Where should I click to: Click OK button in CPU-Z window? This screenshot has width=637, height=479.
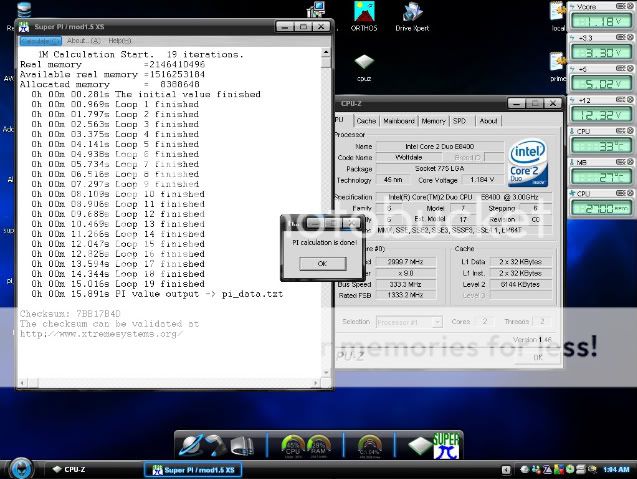(537, 356)
